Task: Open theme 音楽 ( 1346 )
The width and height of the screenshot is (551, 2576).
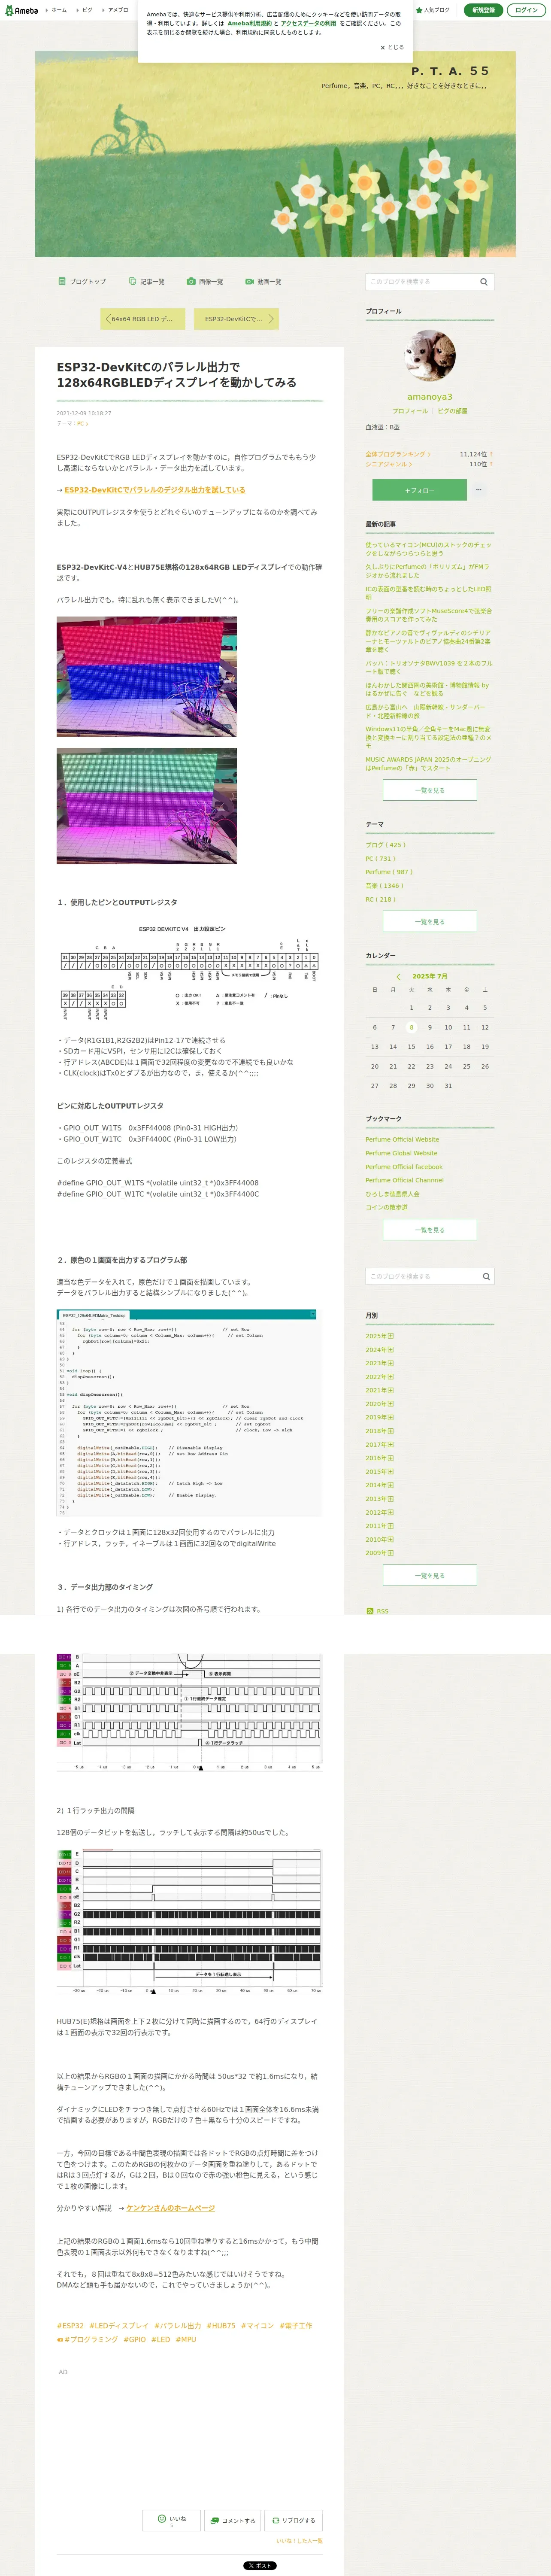Action: pyautogui.click(x=384, y=886)
